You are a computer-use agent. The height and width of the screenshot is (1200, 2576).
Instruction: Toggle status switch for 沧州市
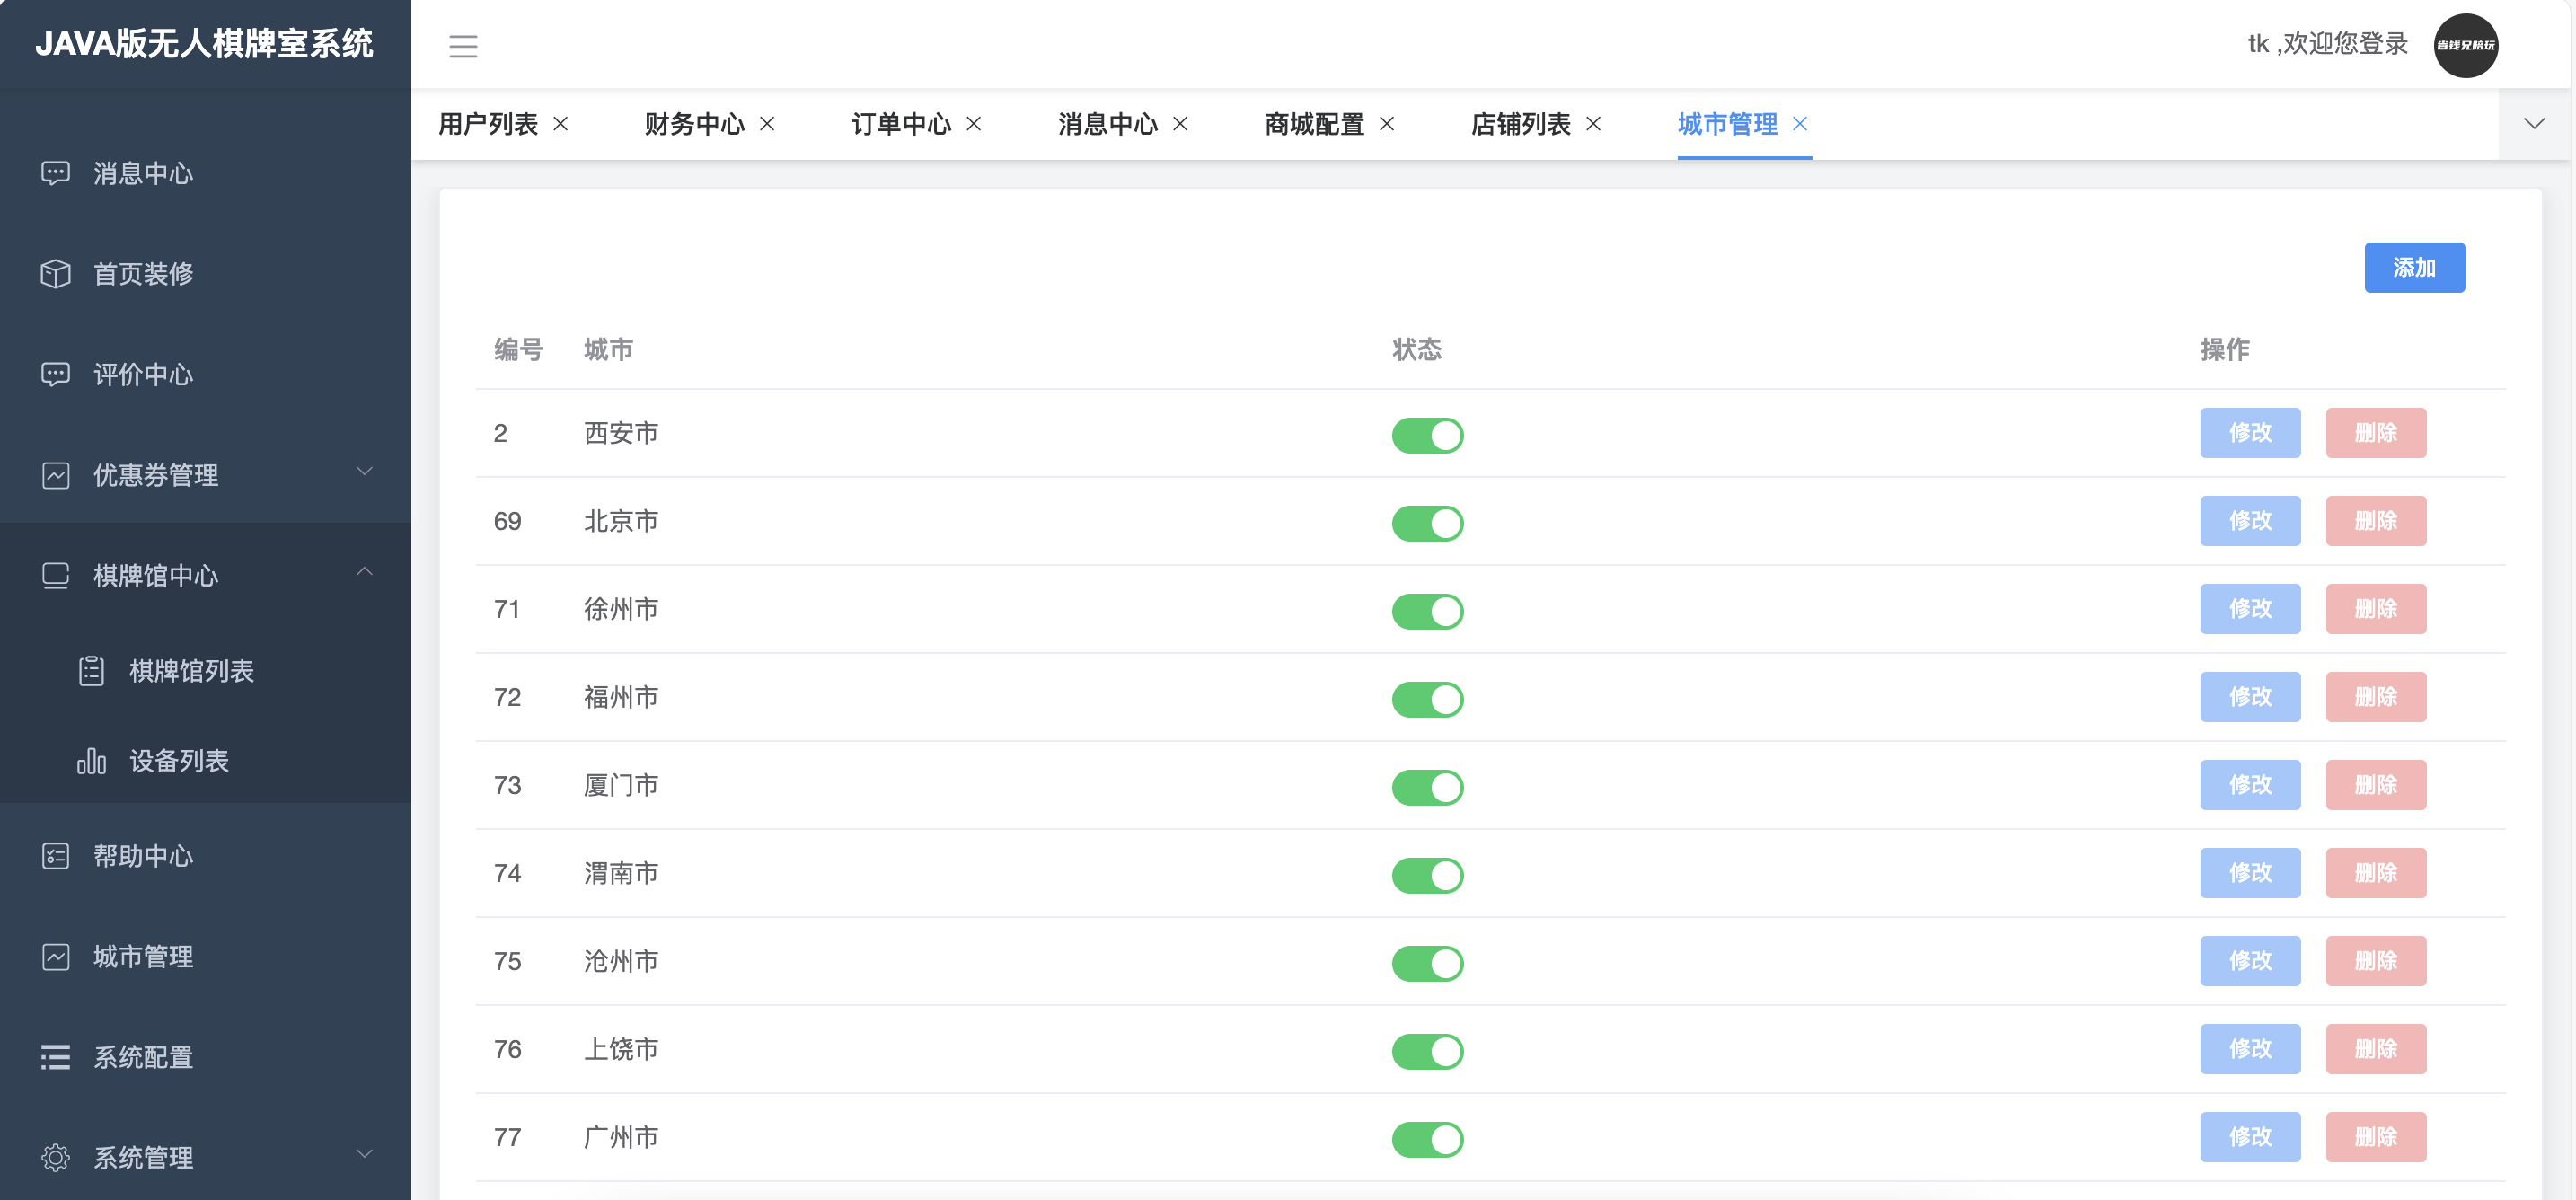(1428, 963)
